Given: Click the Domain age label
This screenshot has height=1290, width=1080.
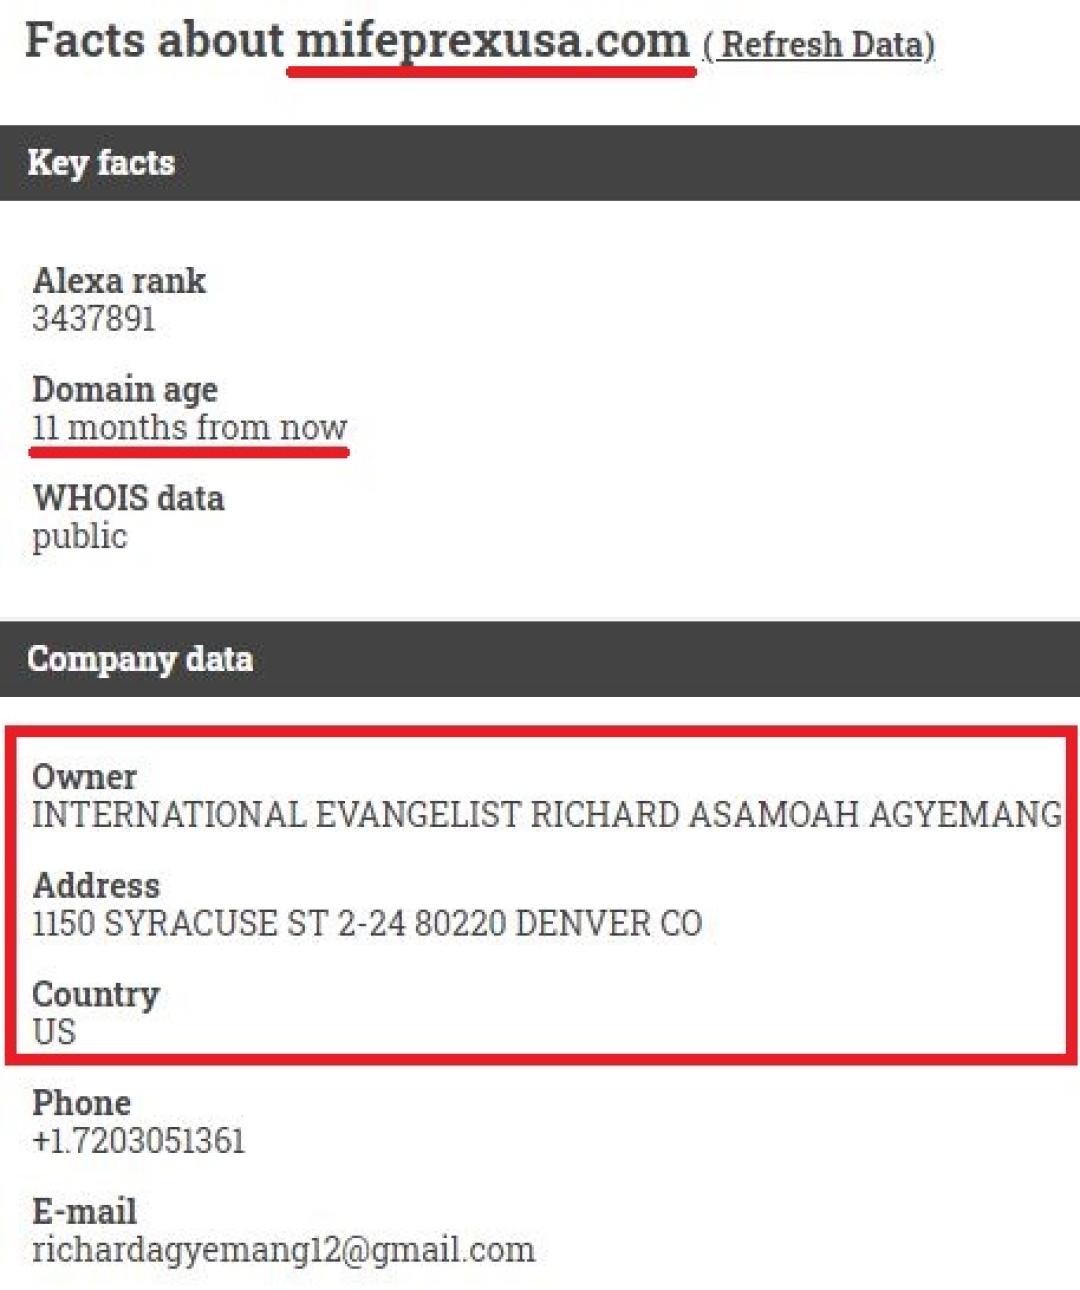Looking at the screenshot, I should [125, 389].
